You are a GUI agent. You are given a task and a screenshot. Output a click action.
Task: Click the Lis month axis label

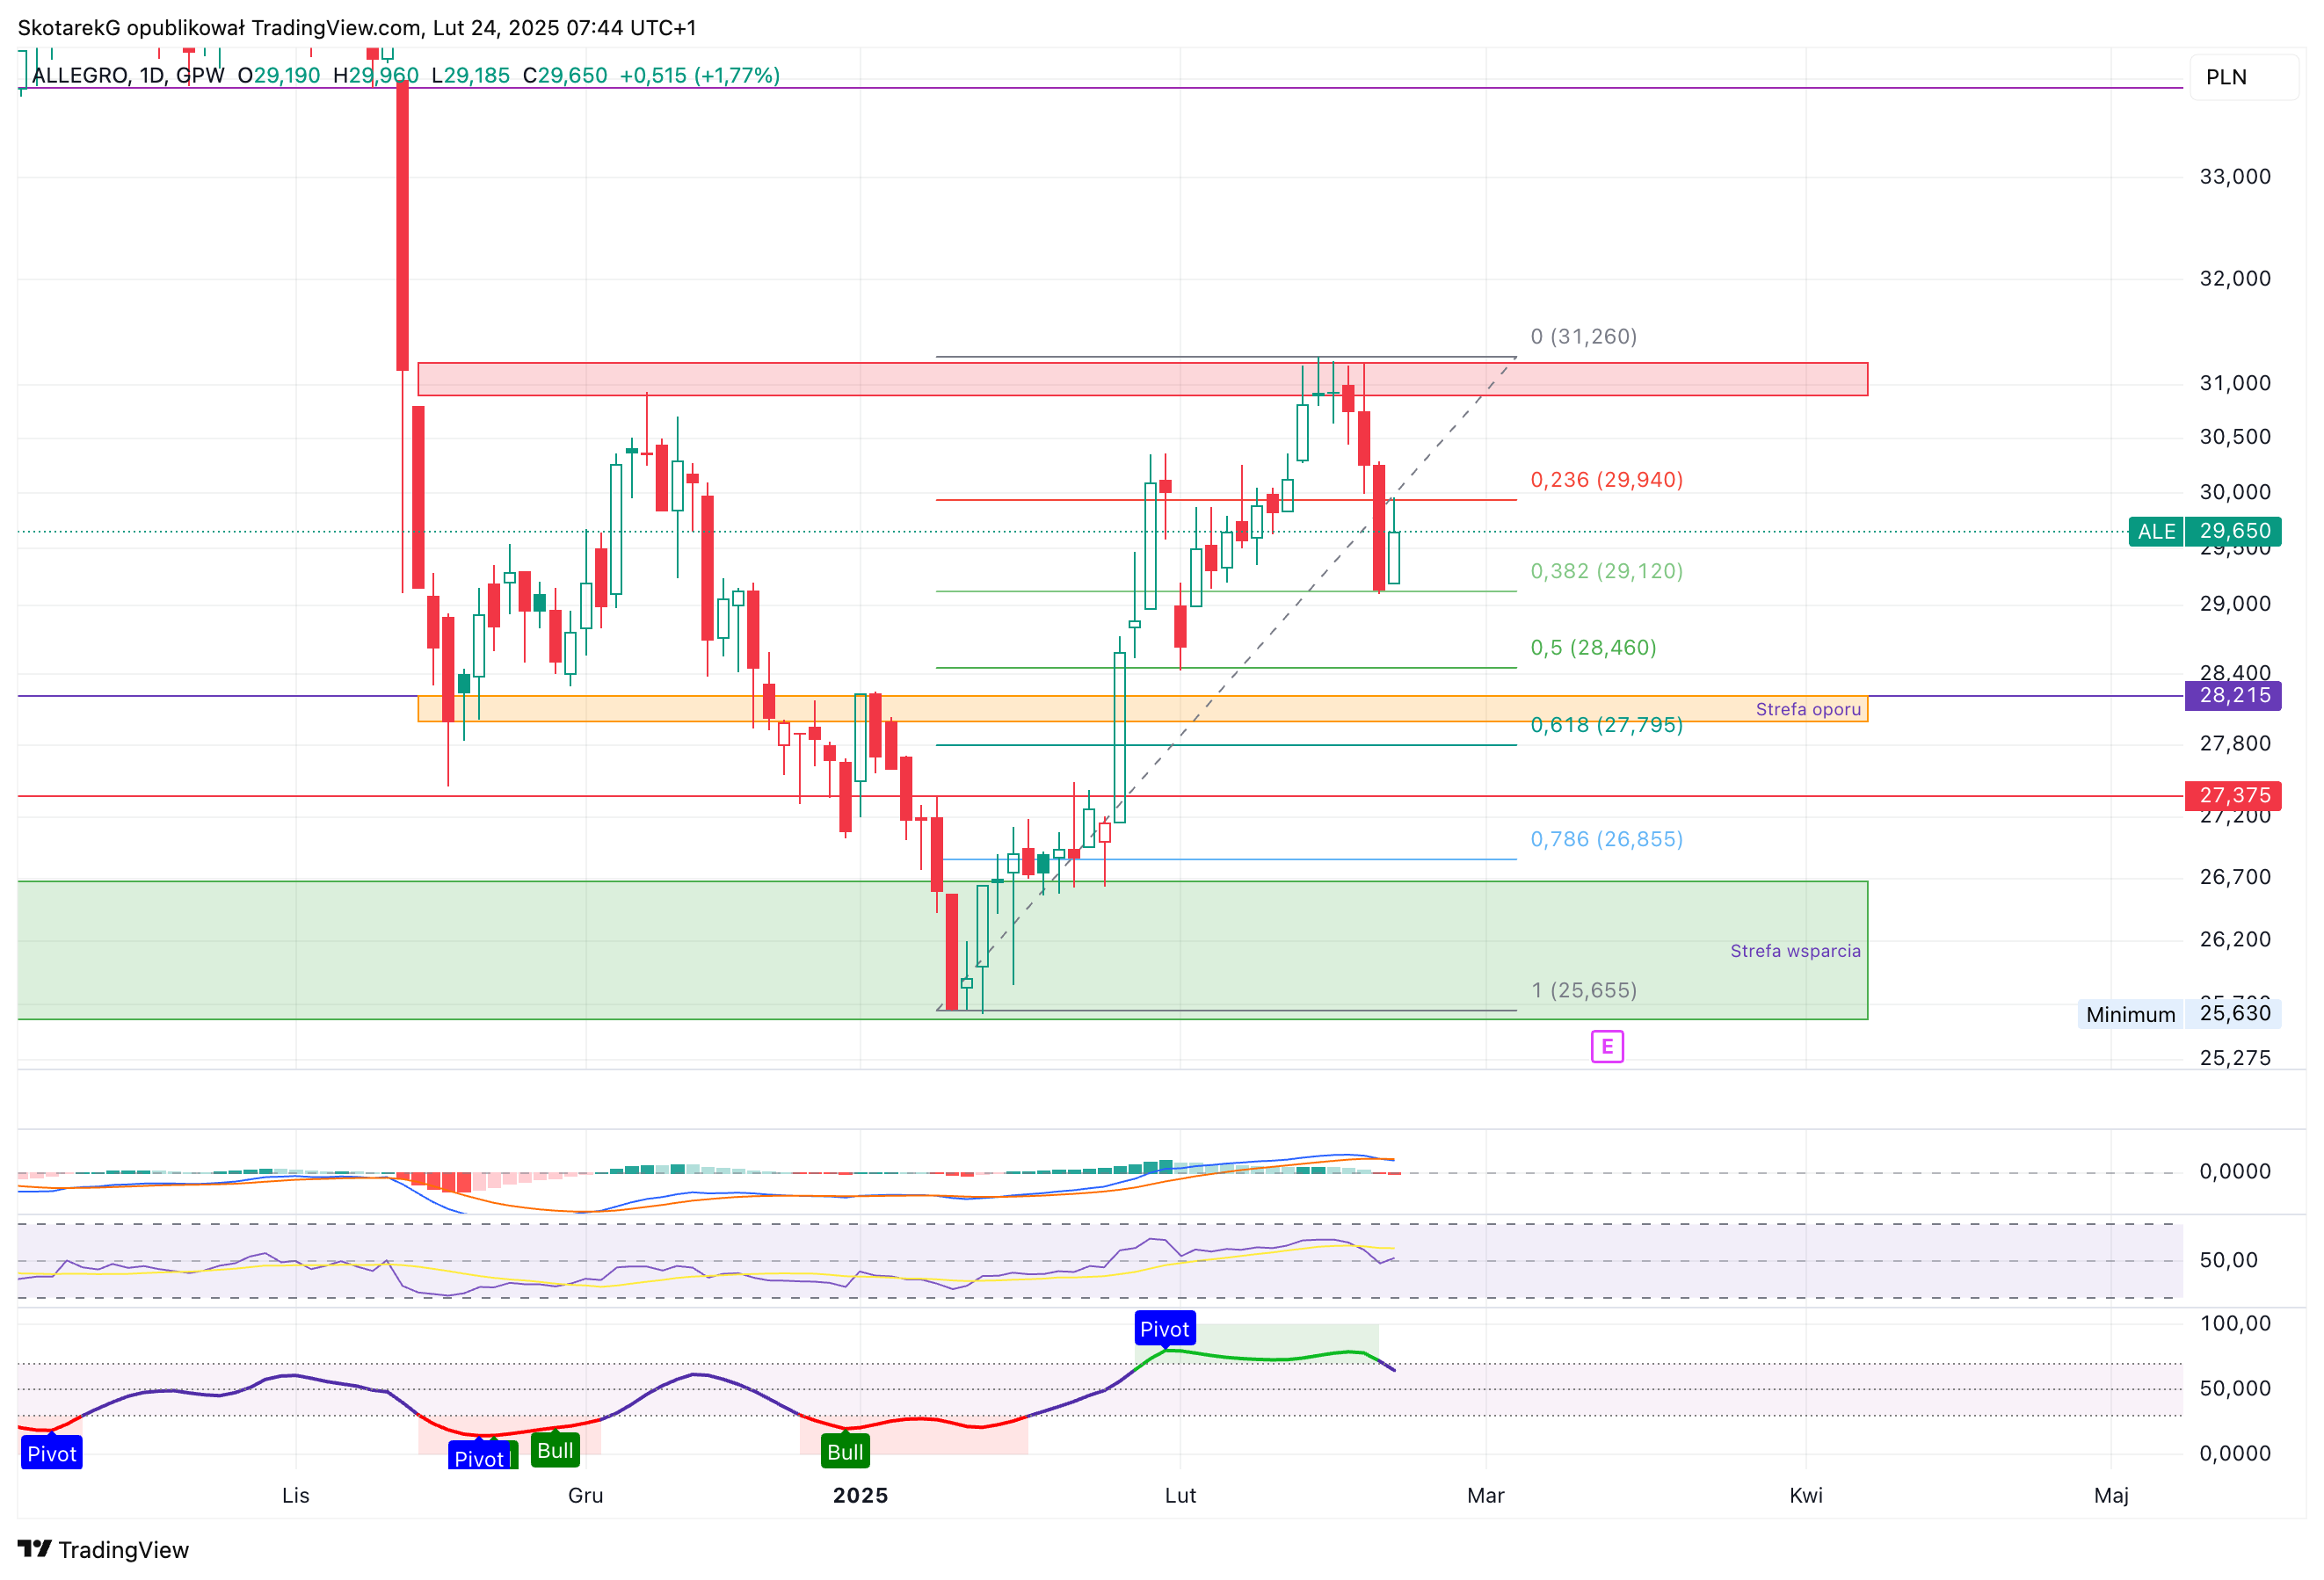[x=296, y=1495]
